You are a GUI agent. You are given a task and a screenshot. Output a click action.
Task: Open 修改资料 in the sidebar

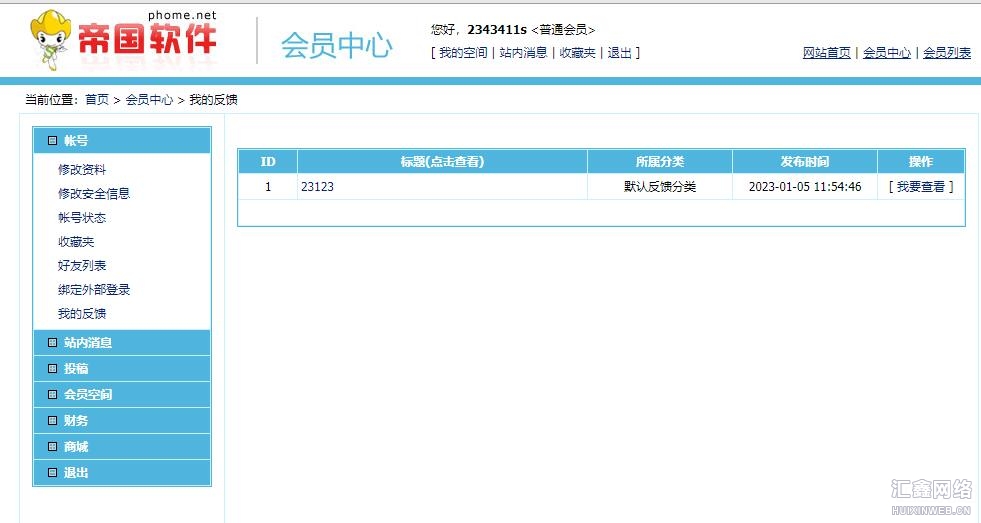click(82, 170)
